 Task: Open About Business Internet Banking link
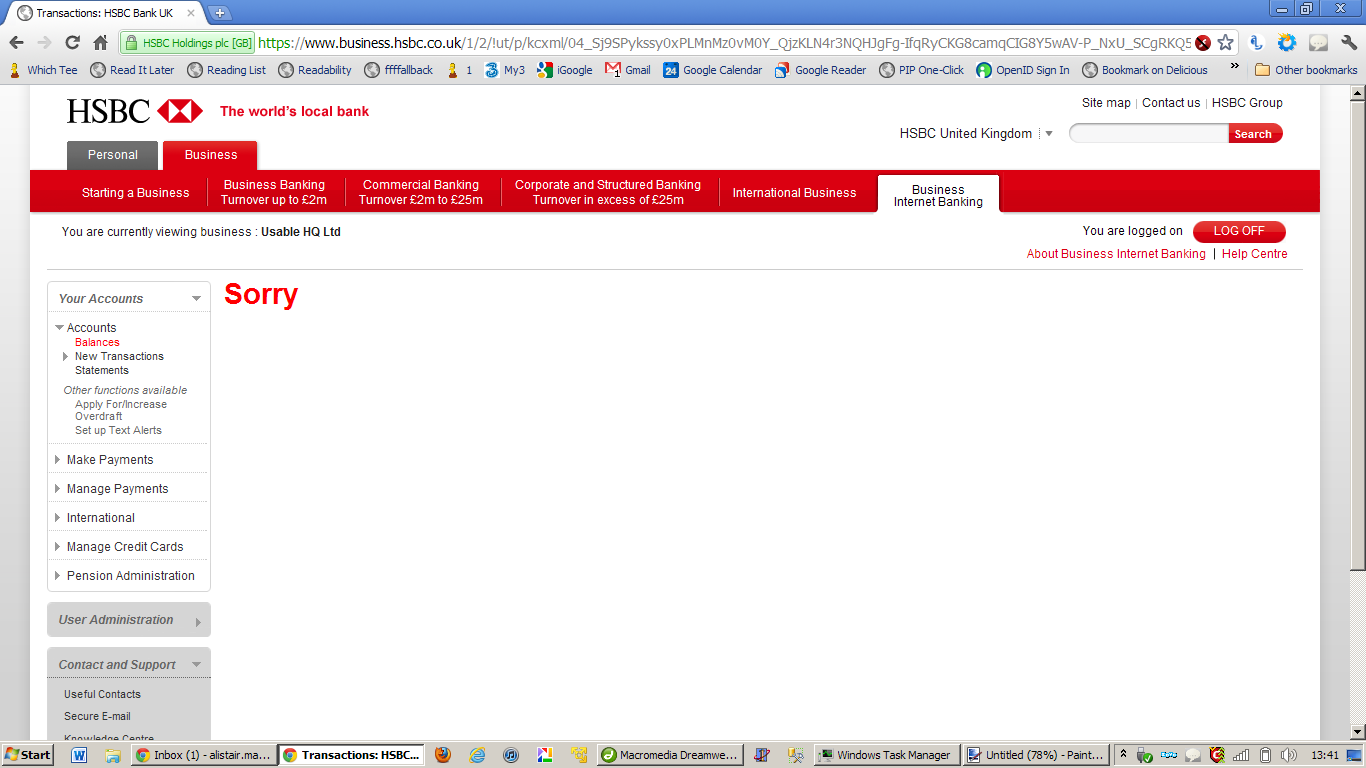[x=1116, y=254]
